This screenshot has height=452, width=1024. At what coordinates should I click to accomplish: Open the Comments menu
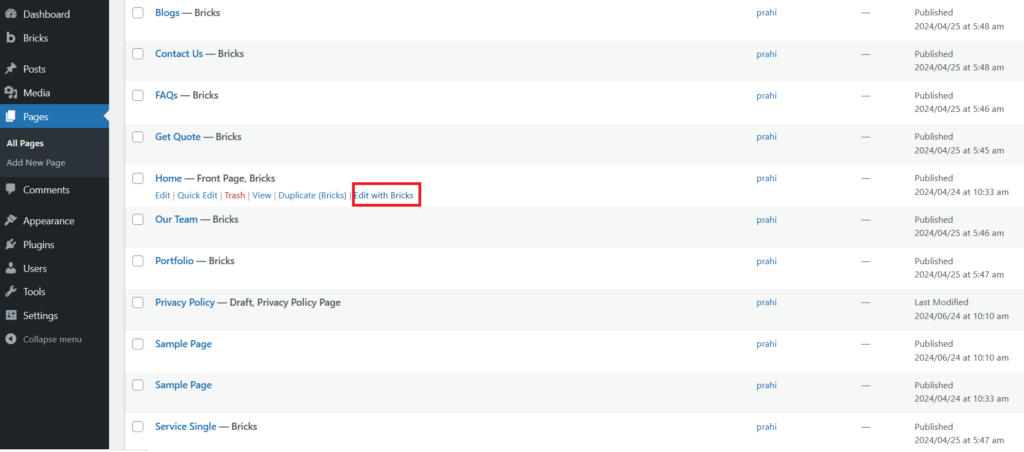pyautogui.click(x=55, y=189)
